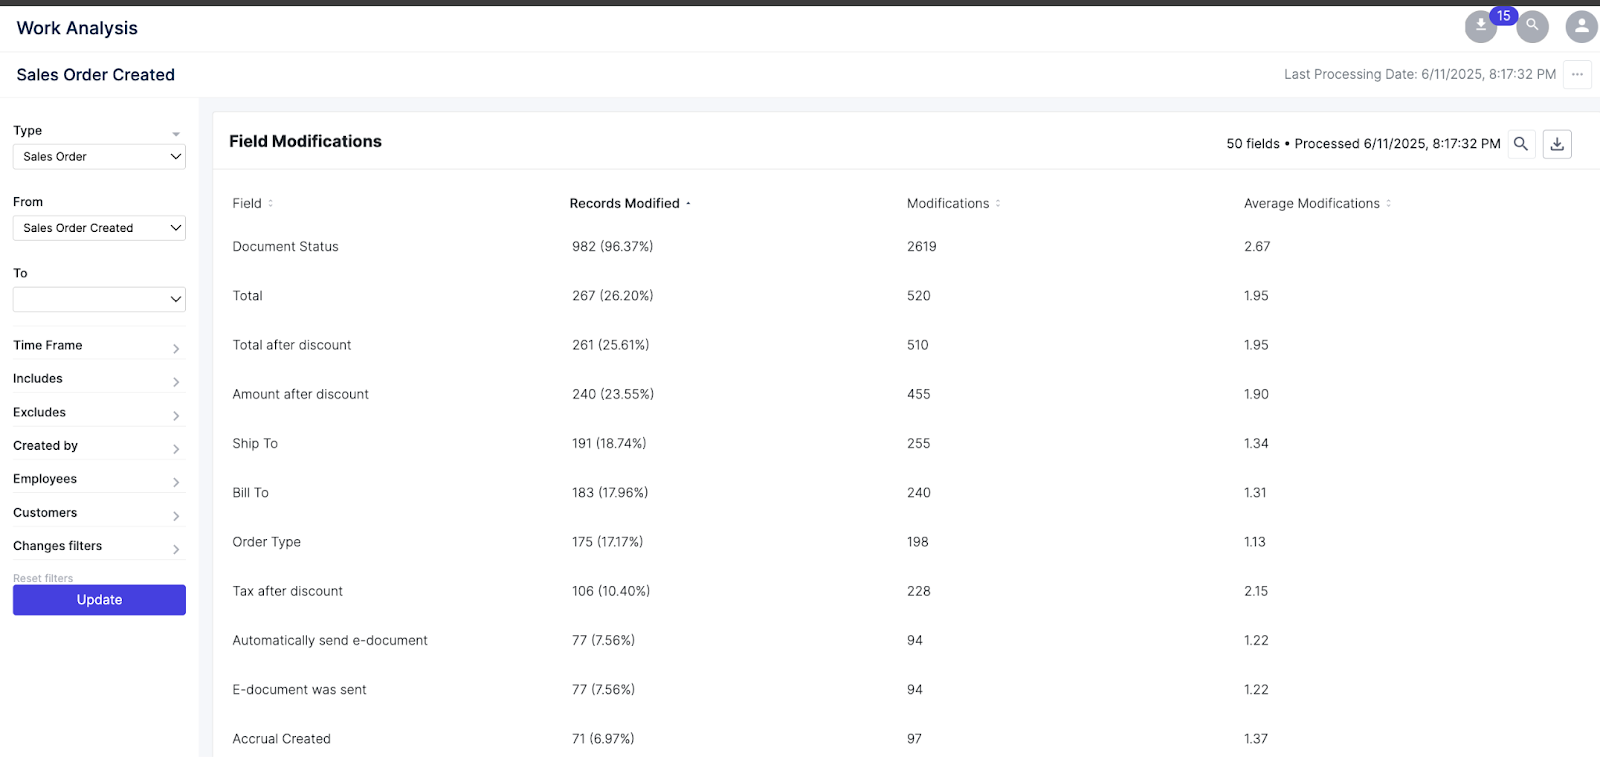Viewport: 1600px width, 757px height.
Task: Select the Total after discount field
Action: point(292,345)
